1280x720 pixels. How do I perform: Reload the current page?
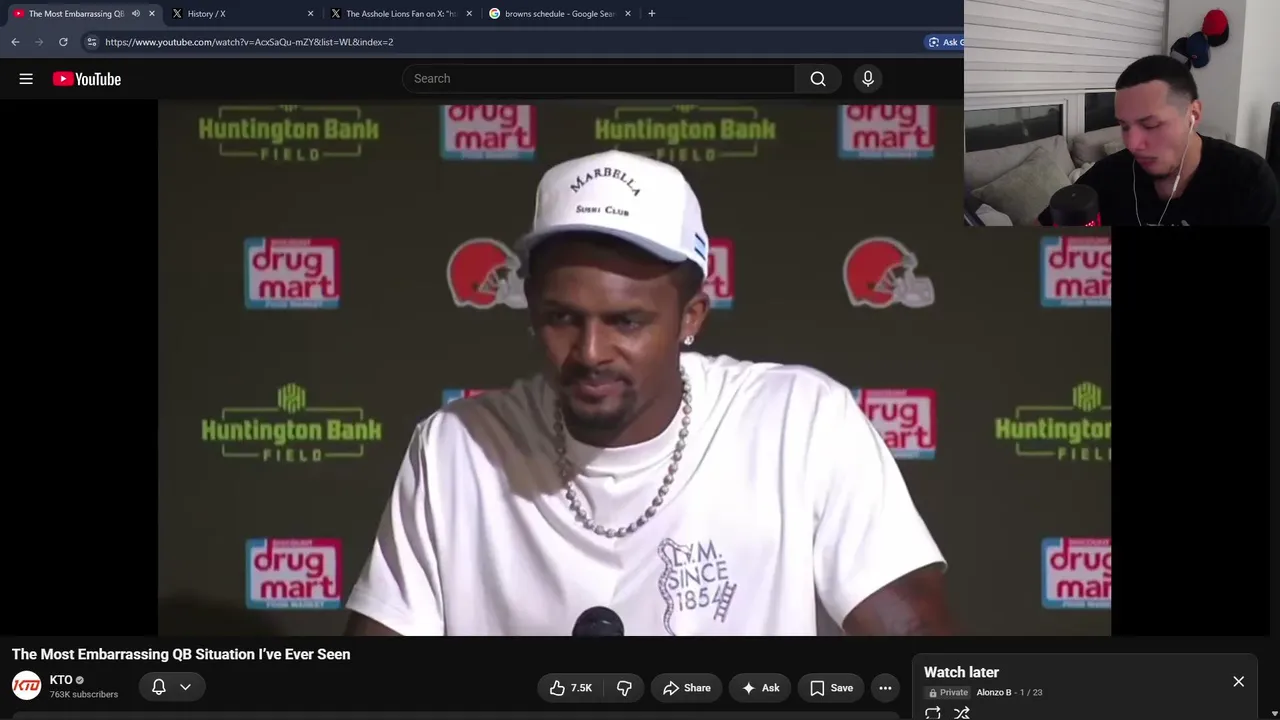tap(63, 42)
